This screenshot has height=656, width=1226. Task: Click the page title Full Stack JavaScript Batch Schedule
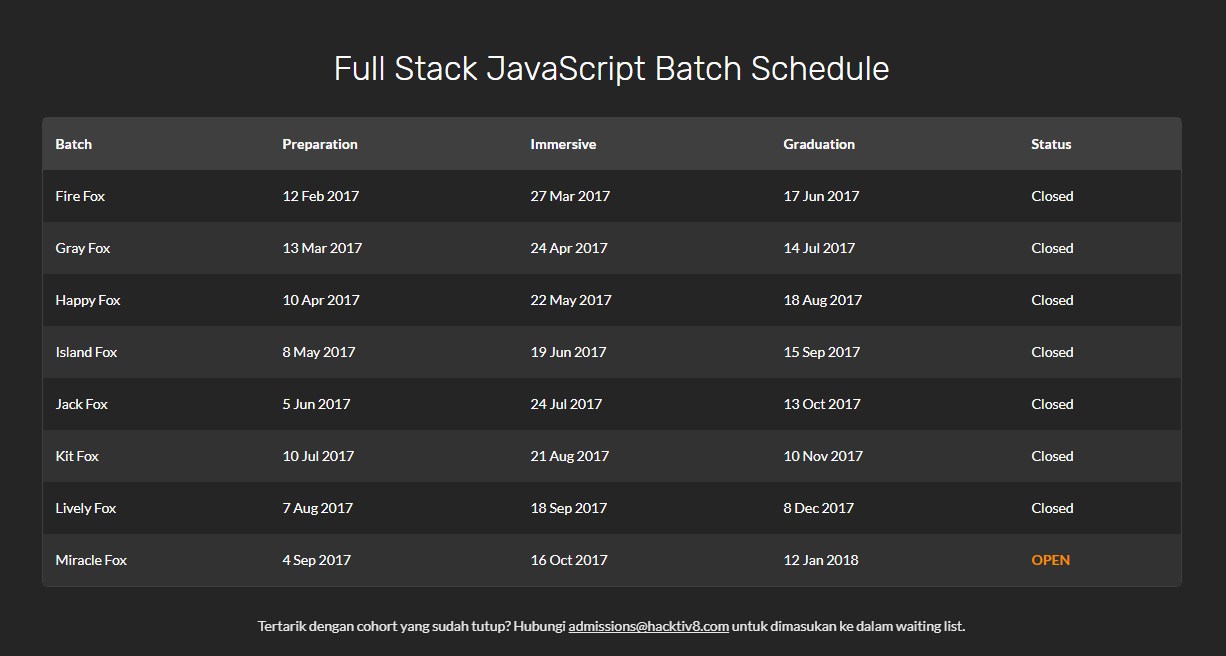pos(611,69)
